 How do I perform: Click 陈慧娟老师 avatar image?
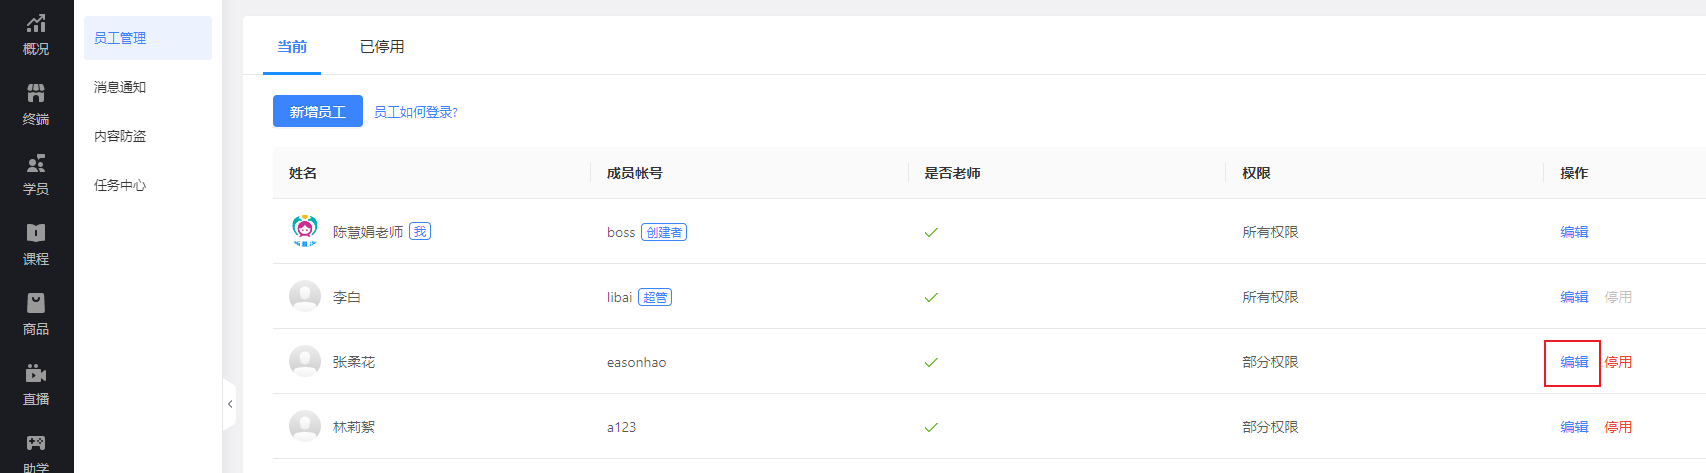click(x=305, y=231)
